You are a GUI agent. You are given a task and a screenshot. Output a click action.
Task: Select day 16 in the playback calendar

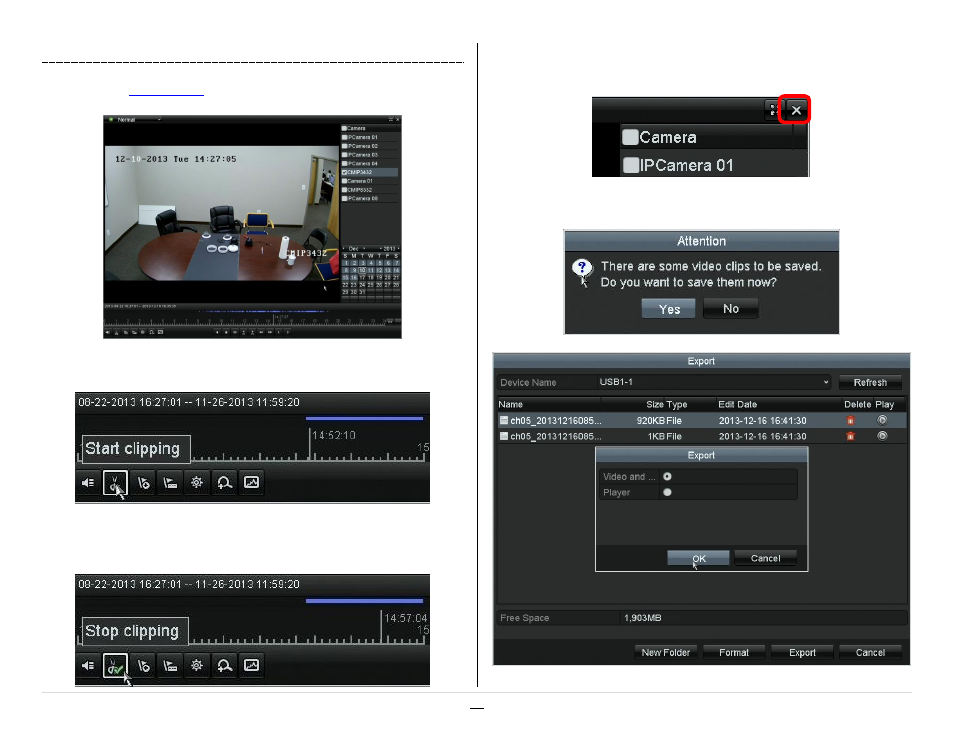tap(354, 278)
